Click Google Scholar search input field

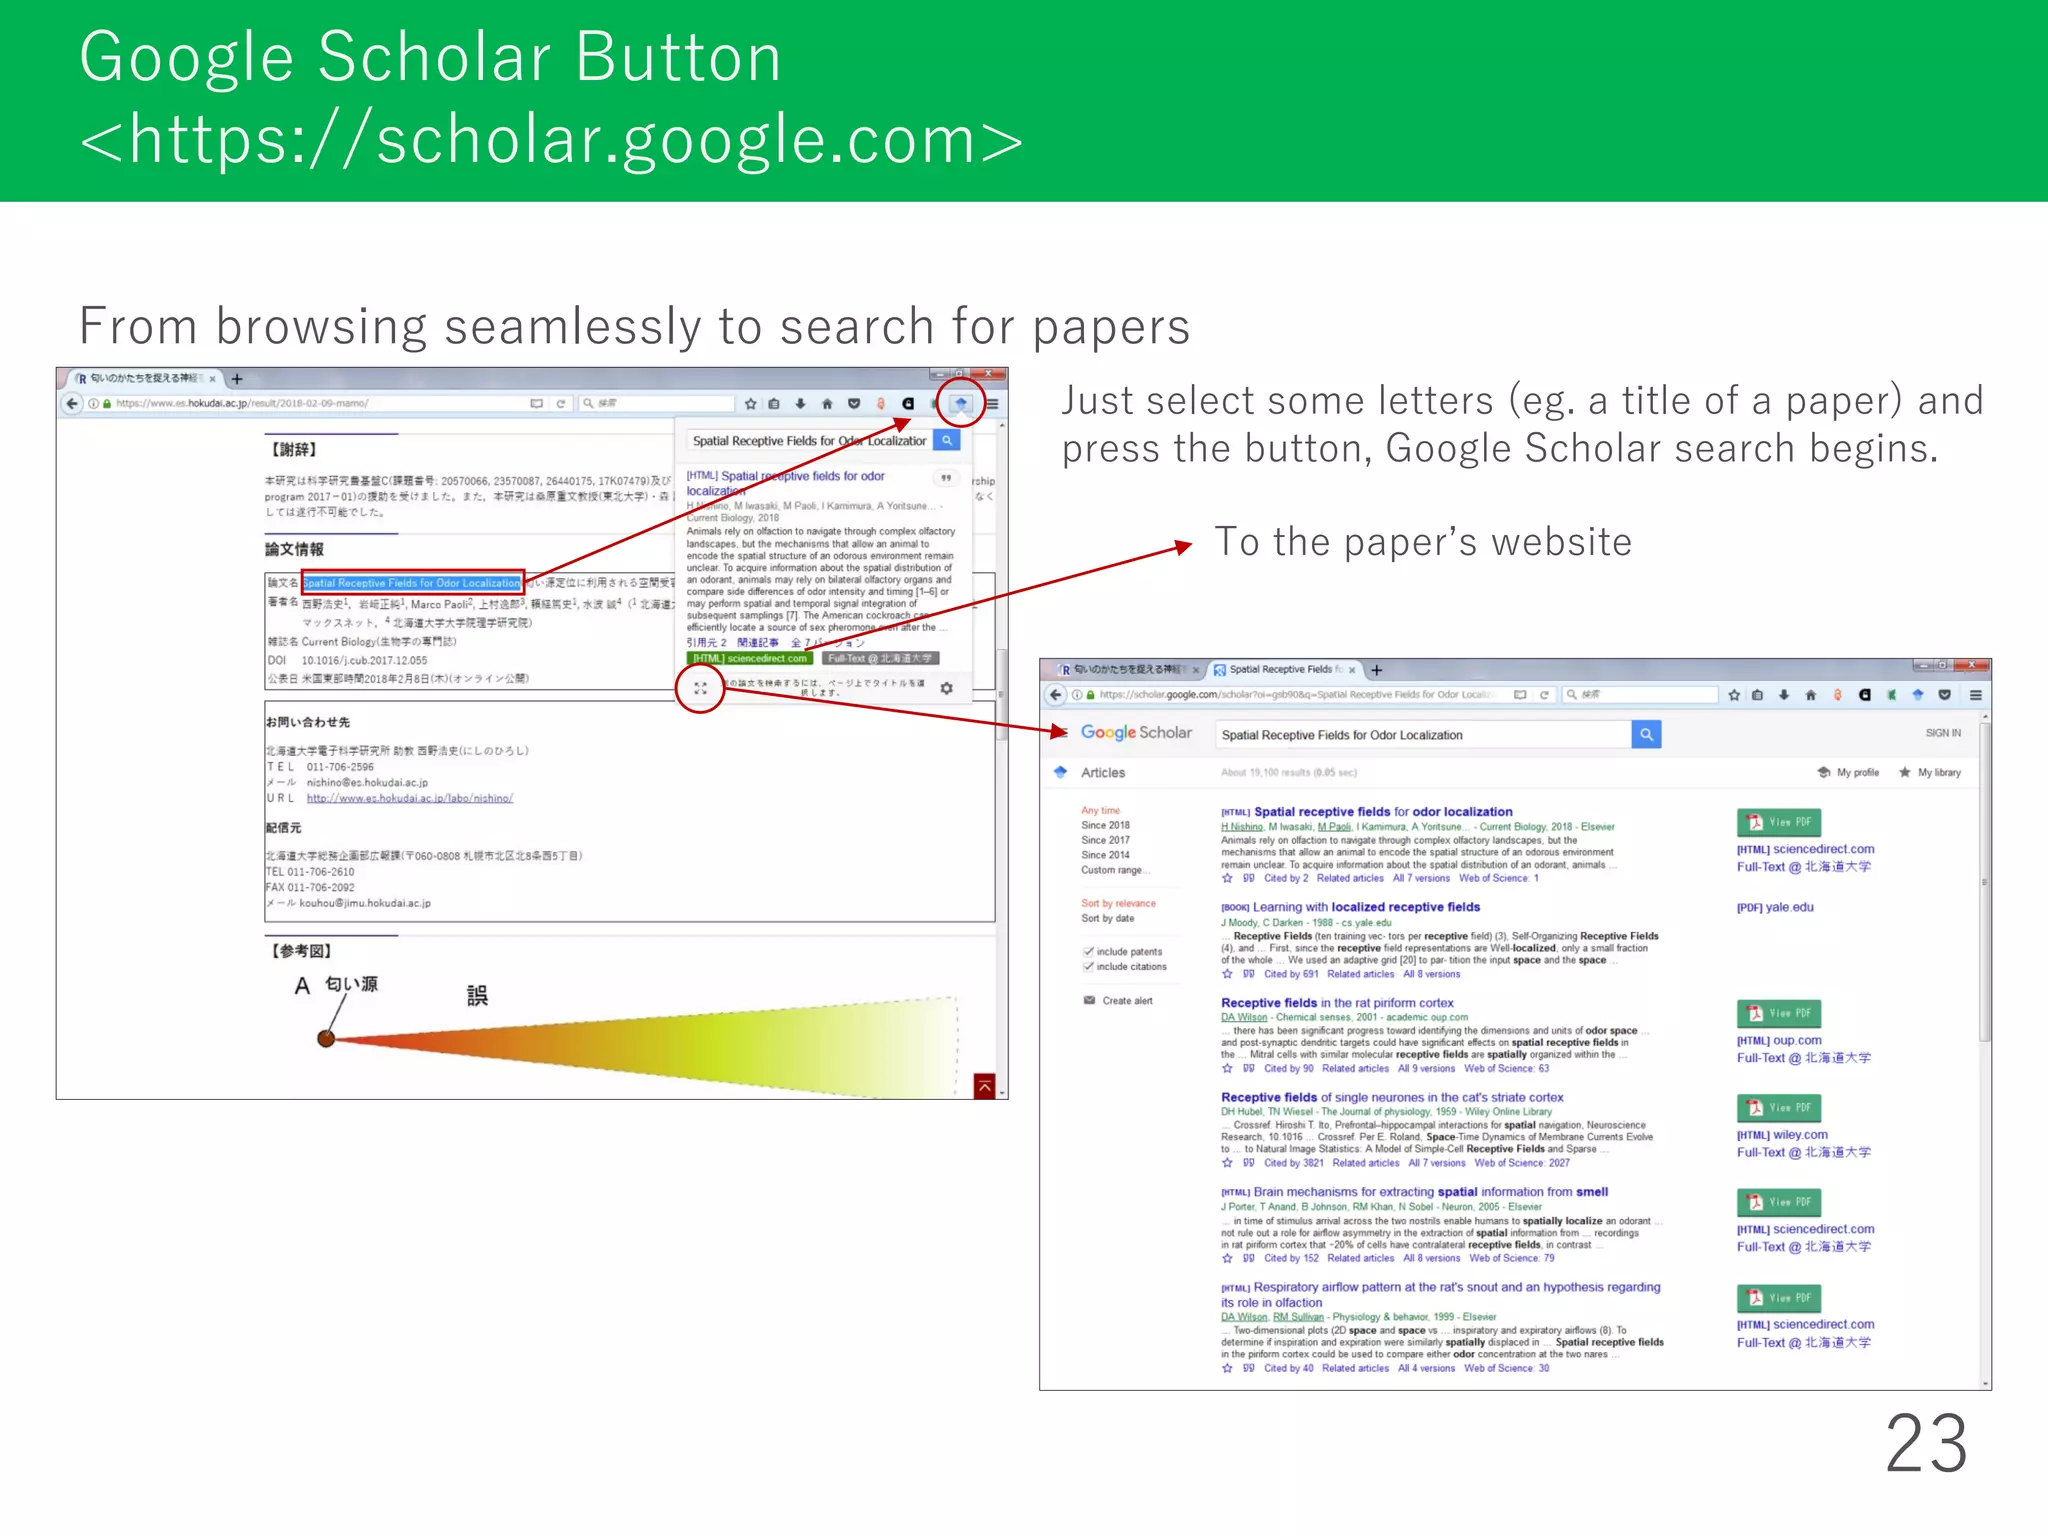tap(1423, 735)
